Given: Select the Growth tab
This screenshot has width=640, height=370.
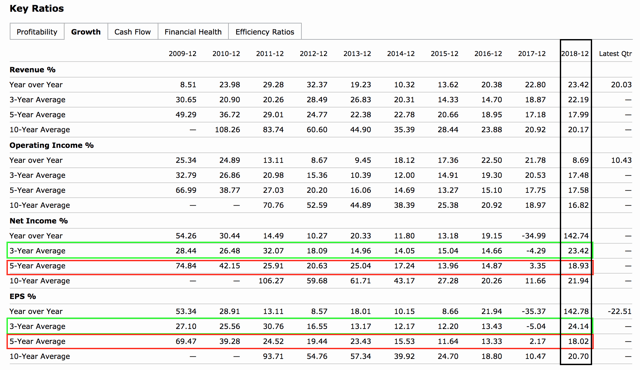Looking at the screenshot, I should (86, 32).
